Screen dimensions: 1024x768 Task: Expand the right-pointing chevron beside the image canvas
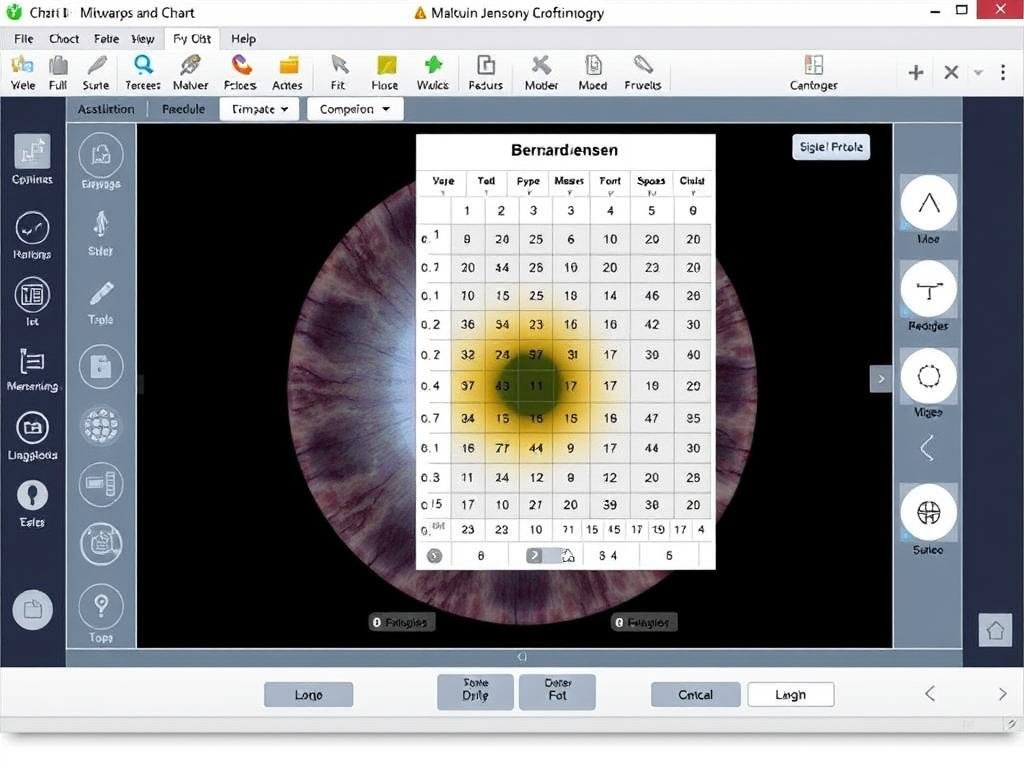(x=881, y=378)
